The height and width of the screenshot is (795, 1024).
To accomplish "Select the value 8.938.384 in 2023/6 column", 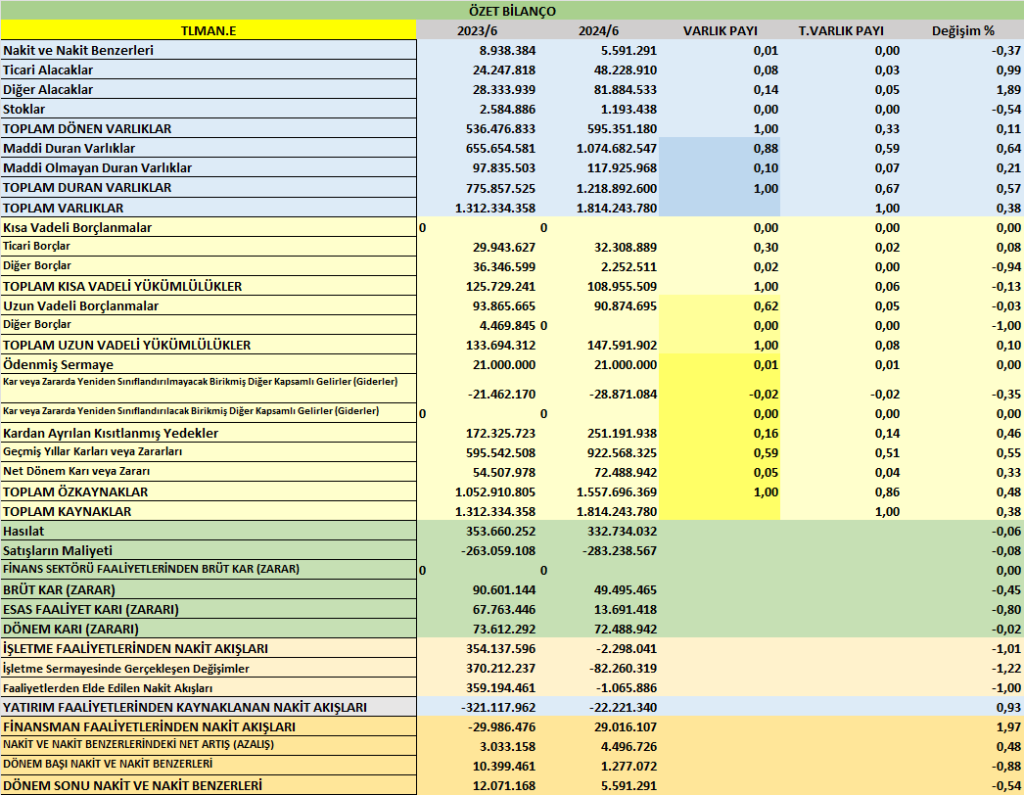I will [507, 51].
